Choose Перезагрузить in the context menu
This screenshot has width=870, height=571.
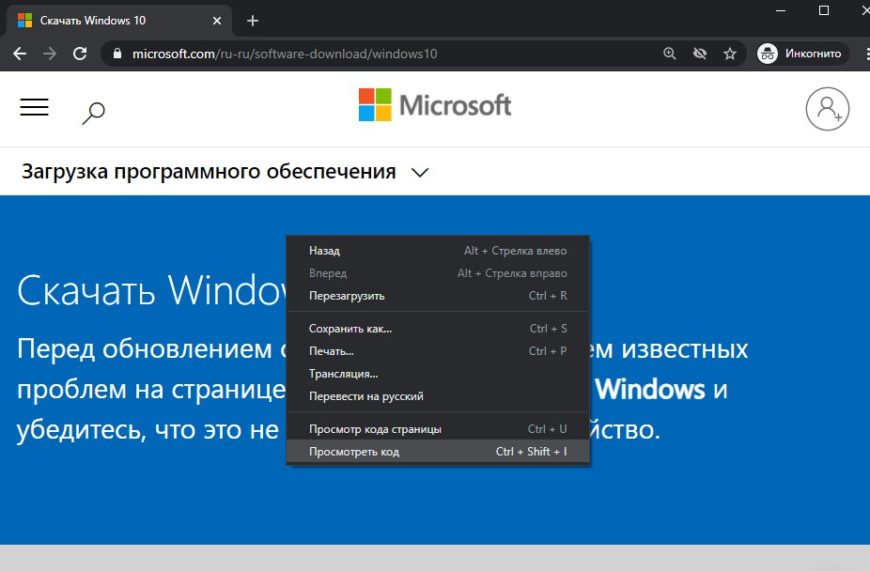[x=438, y=296]
